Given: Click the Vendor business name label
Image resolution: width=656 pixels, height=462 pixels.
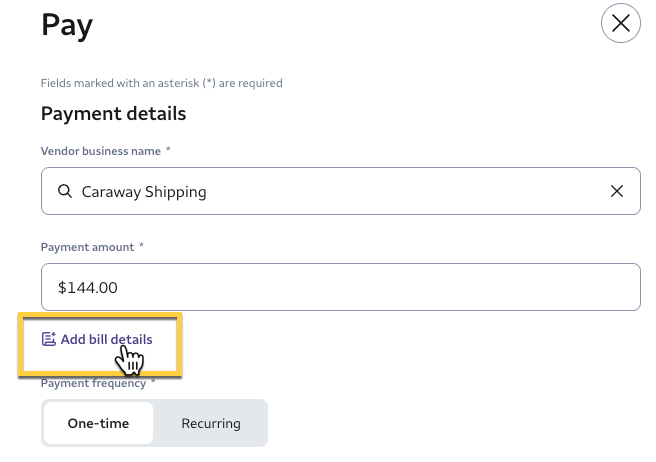Looking at the screenshot, I should pyautogui.click(x=100, y=150).
